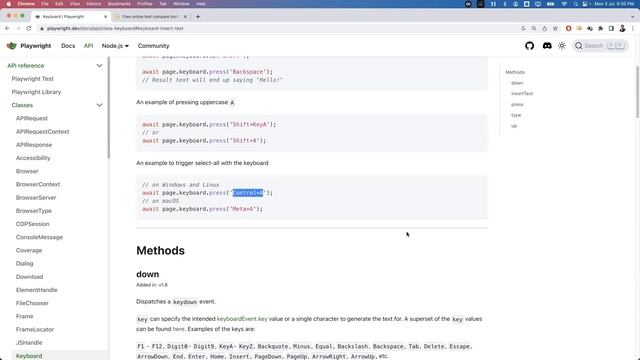This screenshot has height=360, width=640.
Task: Select Download class in sidebar
Action: (x=29, y=277)
